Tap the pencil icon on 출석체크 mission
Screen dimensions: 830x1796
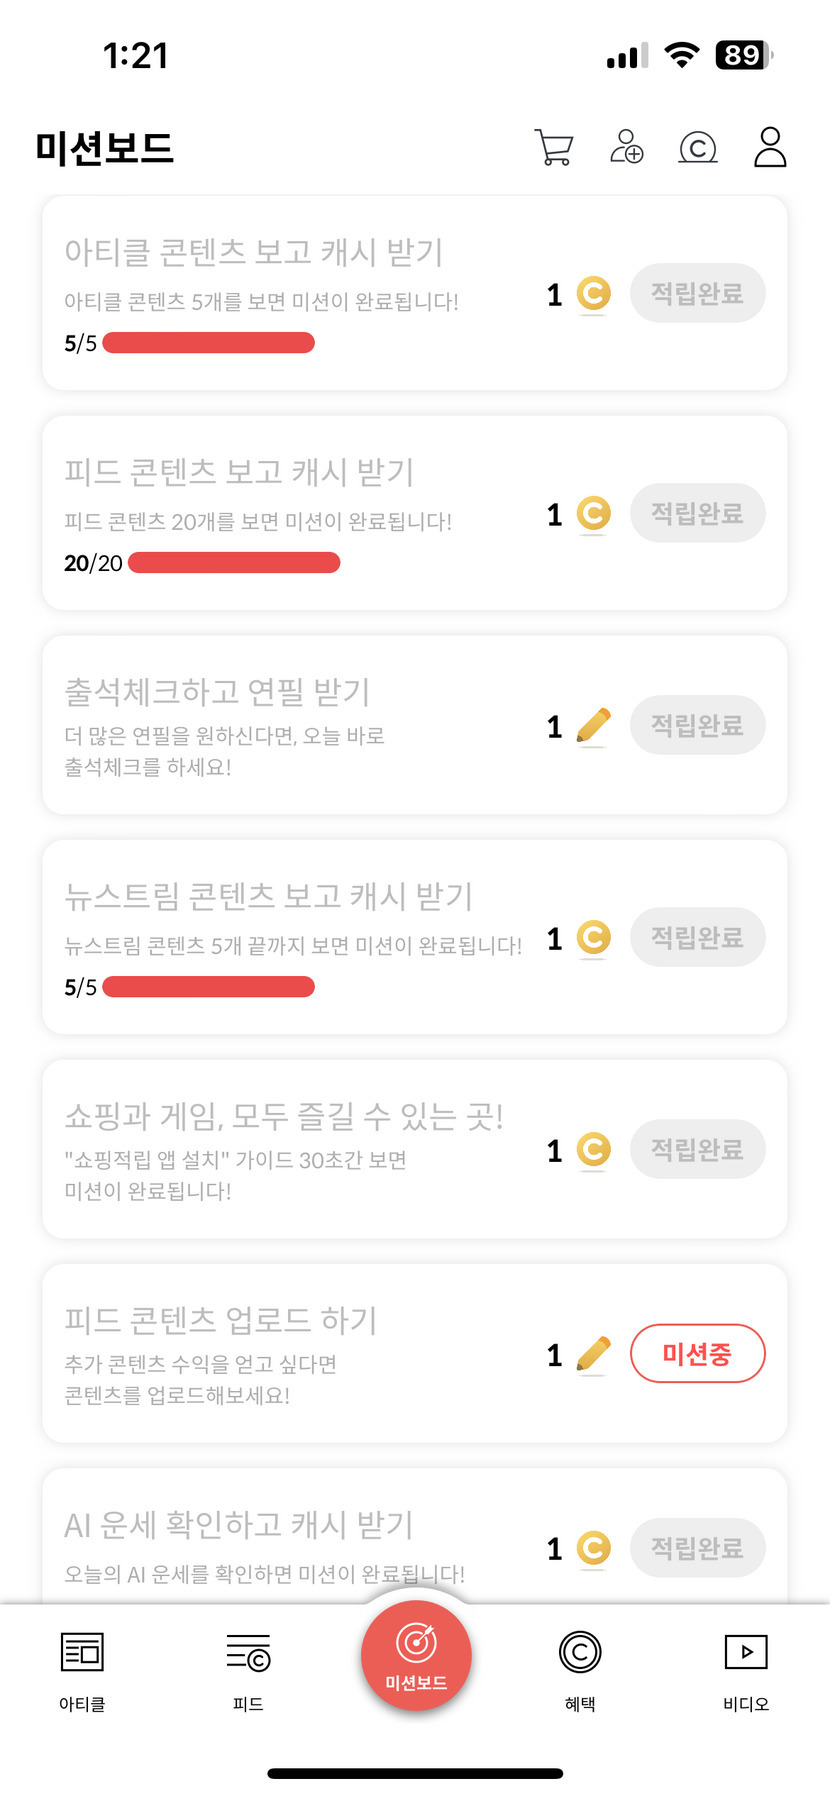(x=593, y=726)
